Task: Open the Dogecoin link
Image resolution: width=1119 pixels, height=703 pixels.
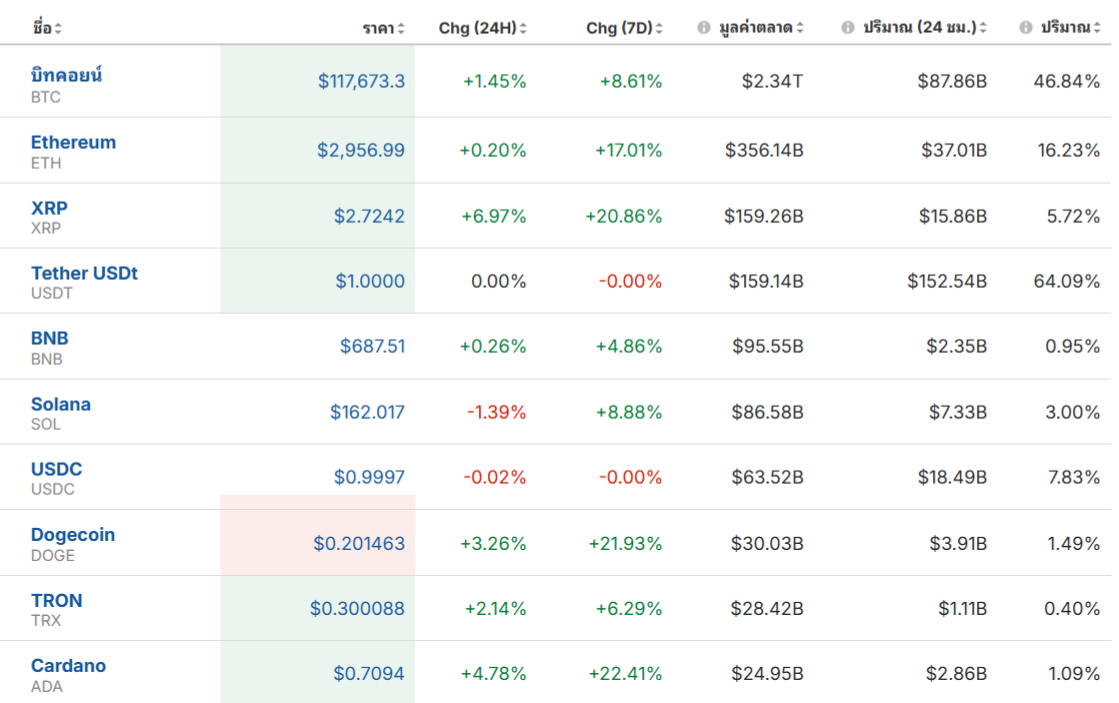Action: pyautogui.click(x=73, y=535)
